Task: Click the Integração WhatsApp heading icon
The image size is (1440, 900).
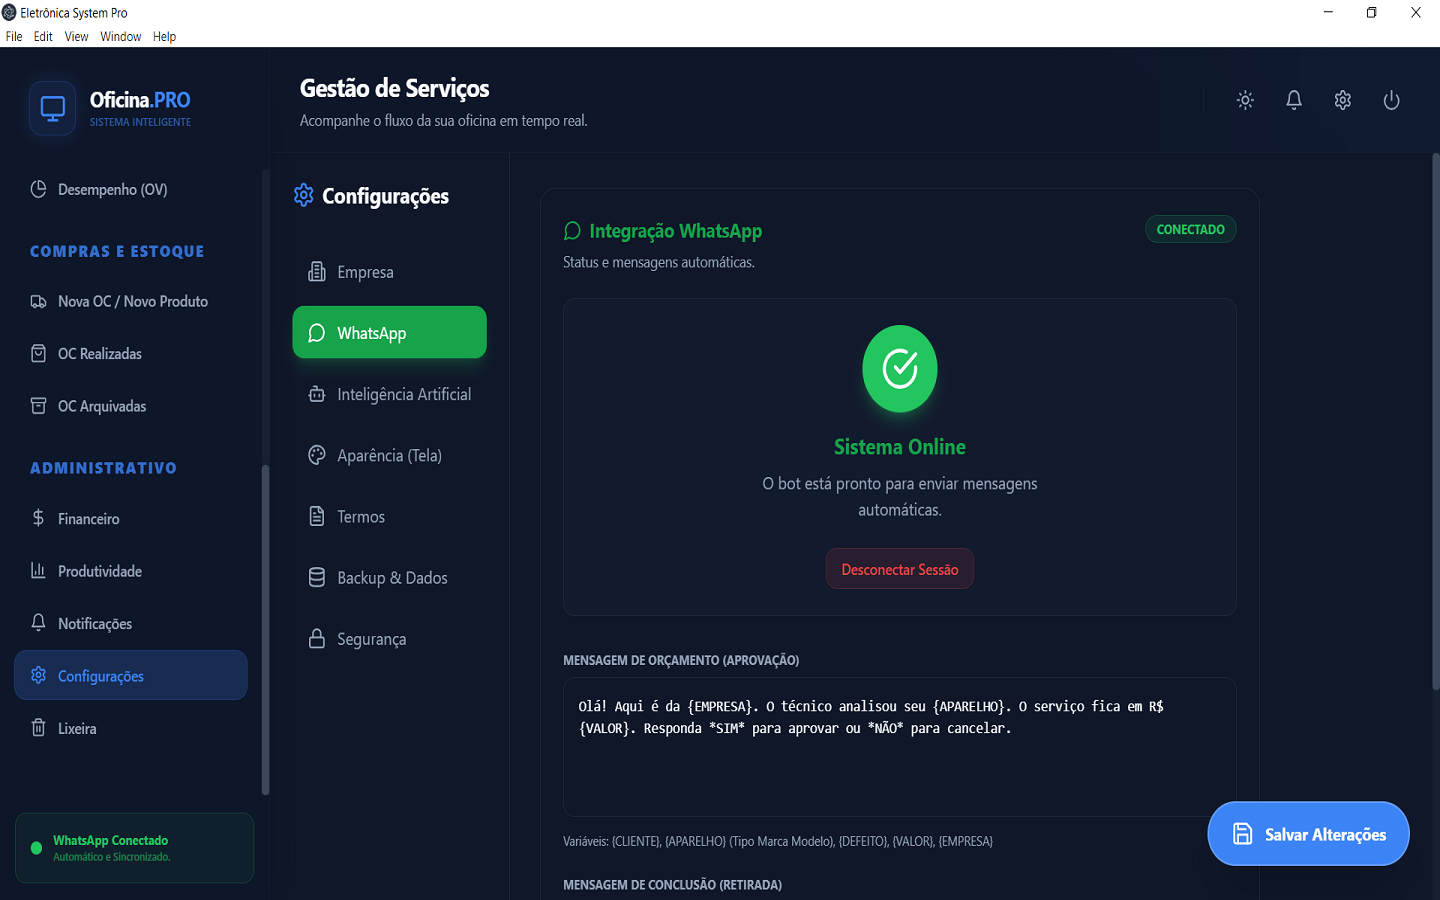Action: coord(572,231)
